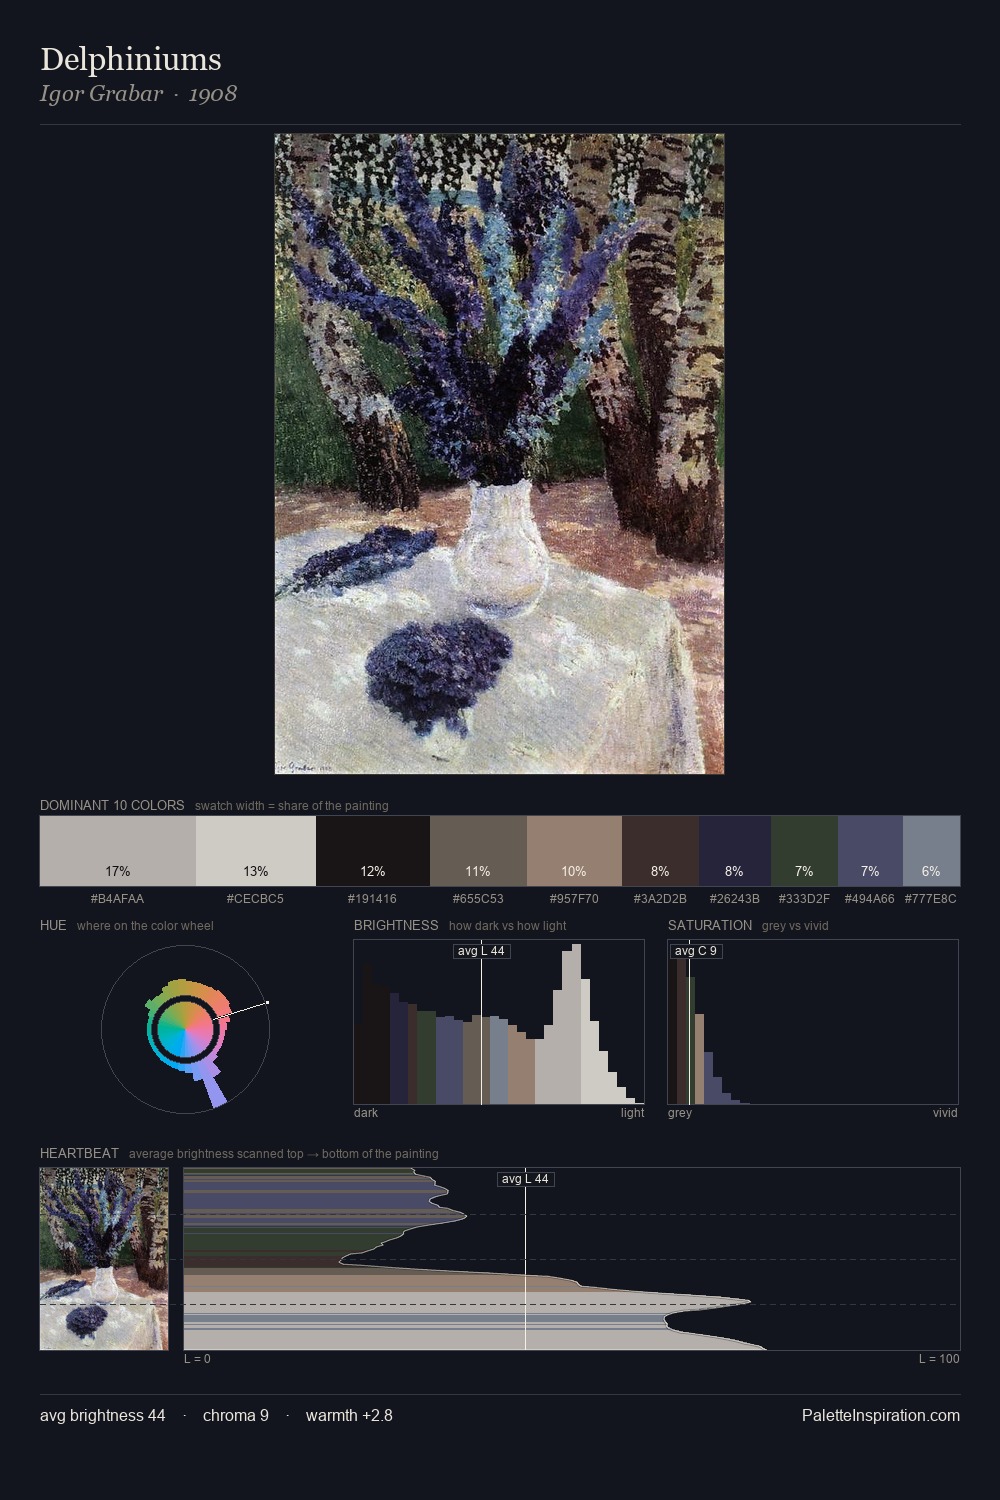This screenshot has width=1000, height=1500.
Task: Click the hex code #655C53 text
Action: (x=478, y=899)
